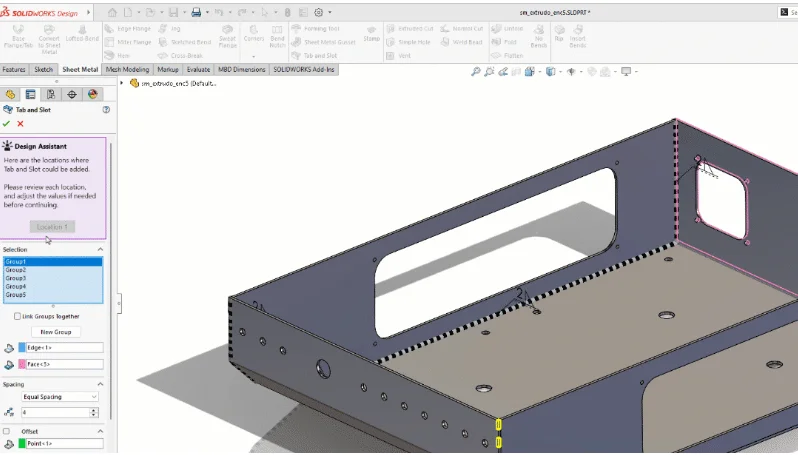This screenshot has height=455, width=798.
Task: Switch to the PropertyManager tab icon
Action: tap(31, 94)
